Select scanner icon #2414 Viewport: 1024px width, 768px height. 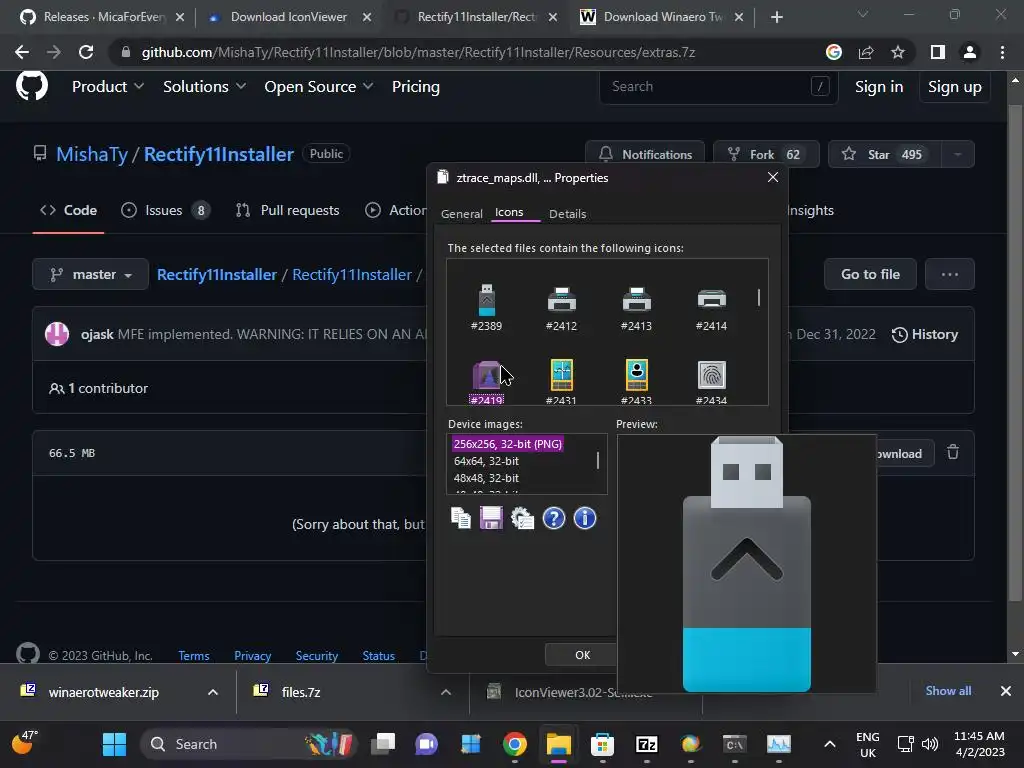(711, 307)
